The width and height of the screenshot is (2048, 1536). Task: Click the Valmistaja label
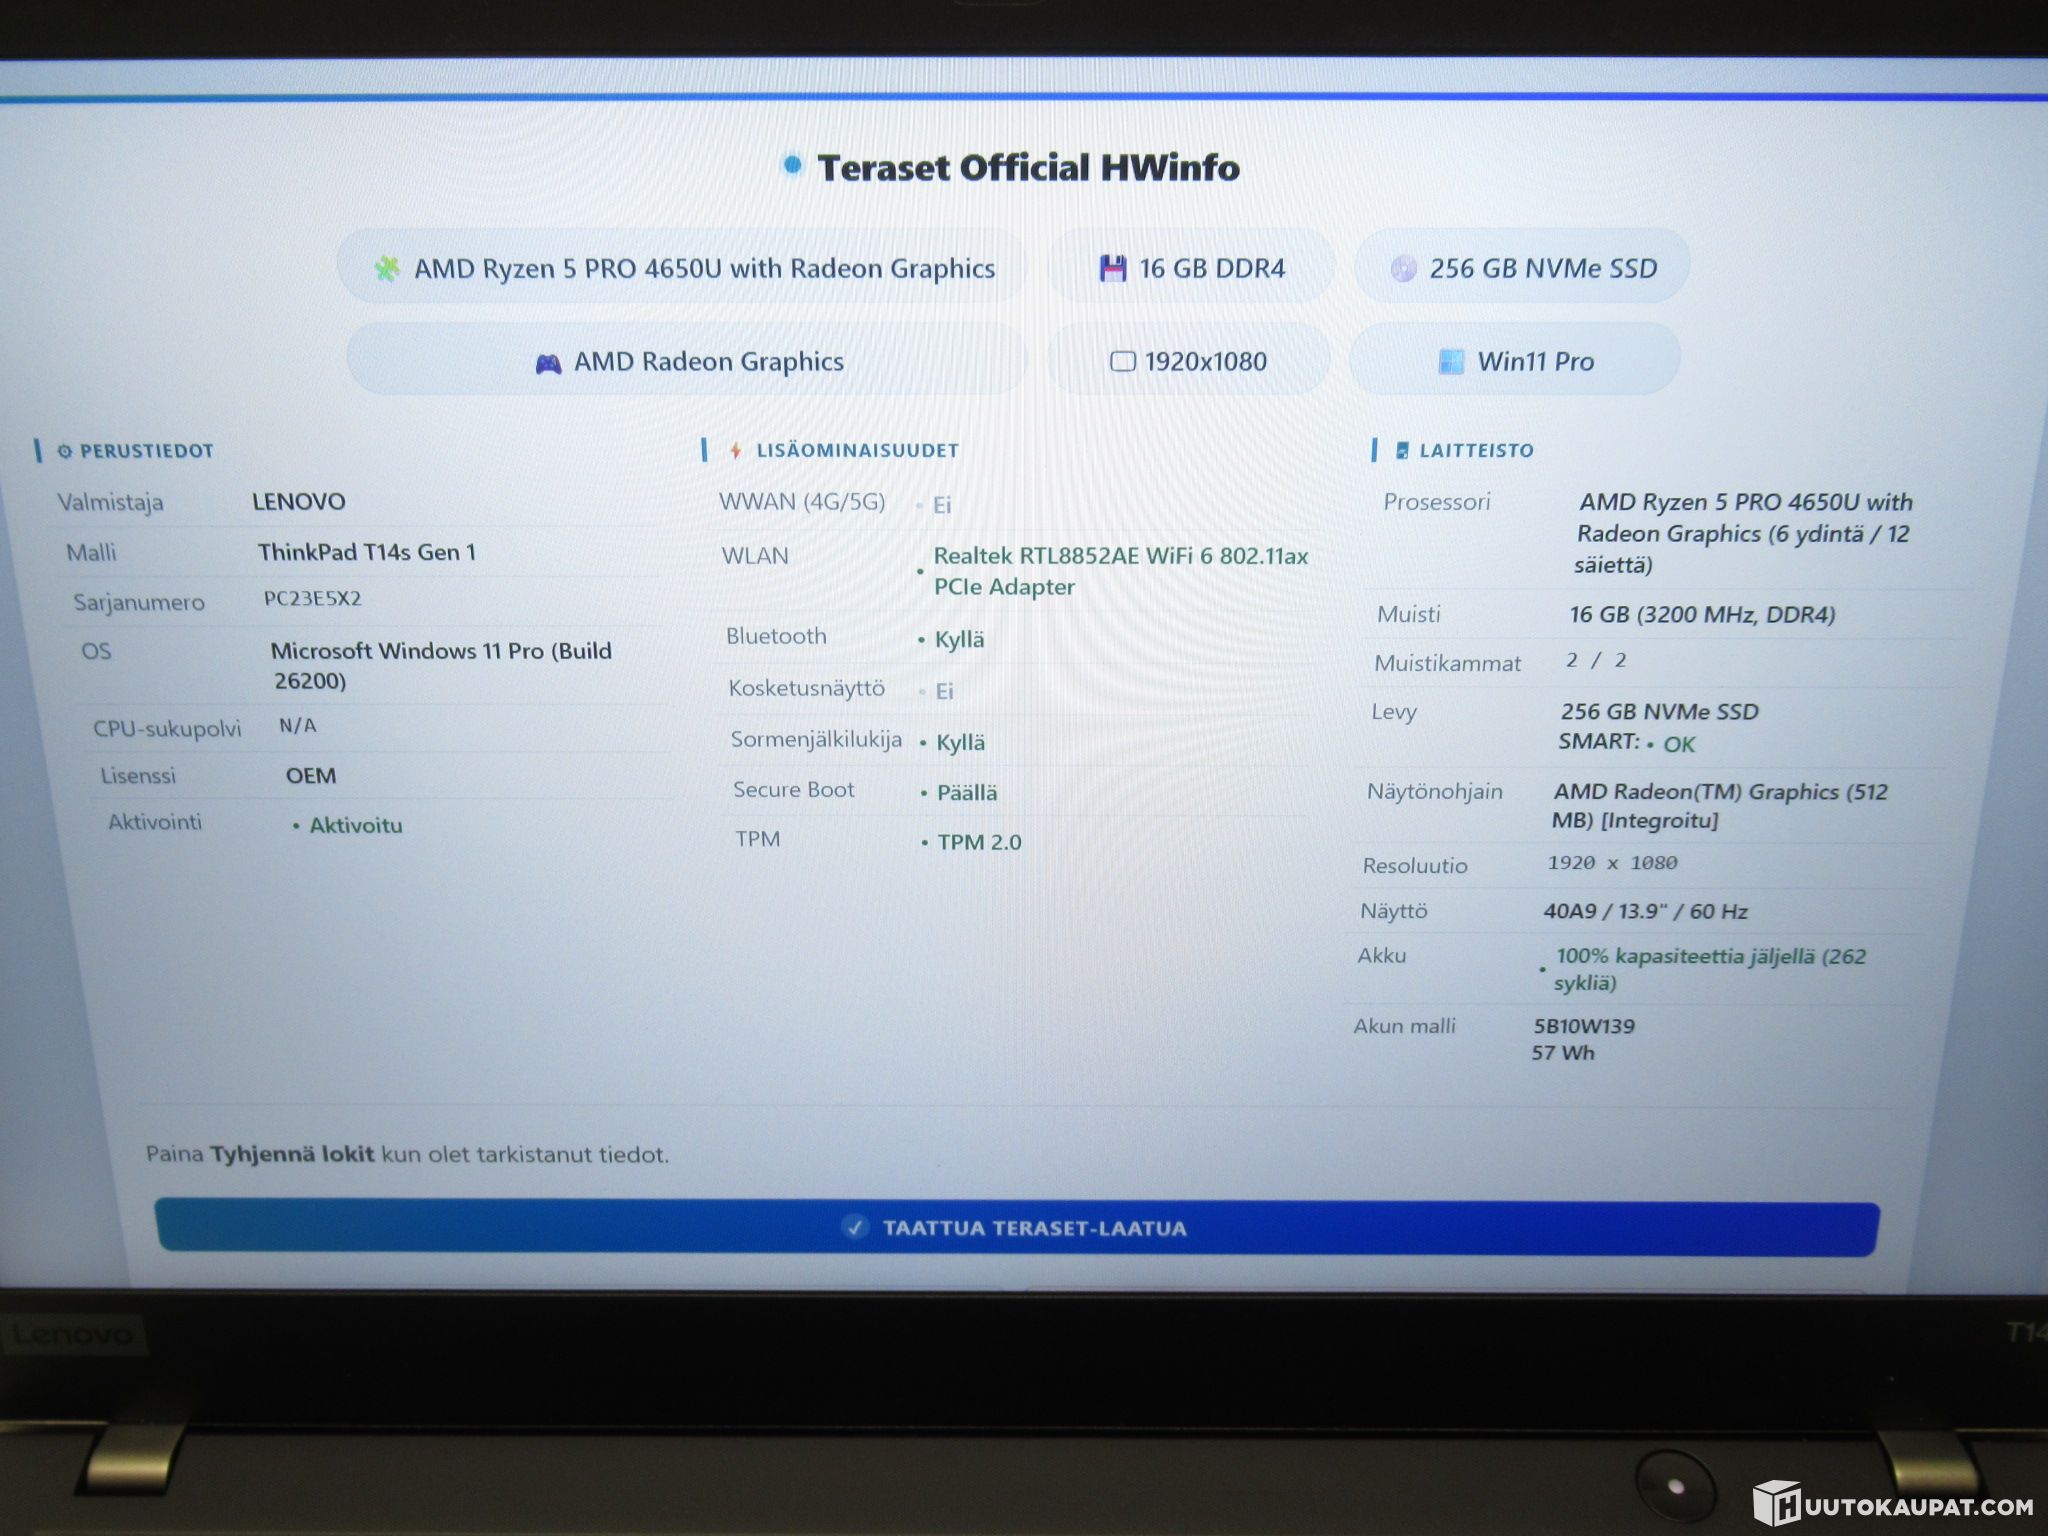(x=110, y=502)
